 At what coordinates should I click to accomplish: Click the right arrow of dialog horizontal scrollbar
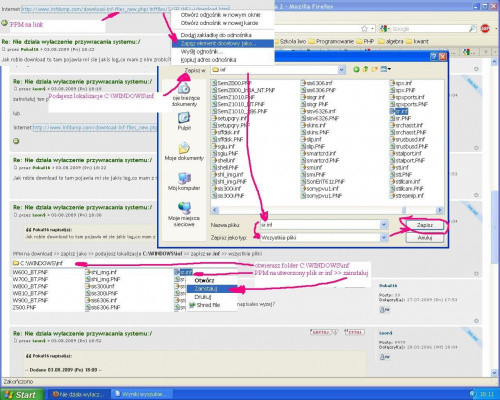tap(440, 210)
